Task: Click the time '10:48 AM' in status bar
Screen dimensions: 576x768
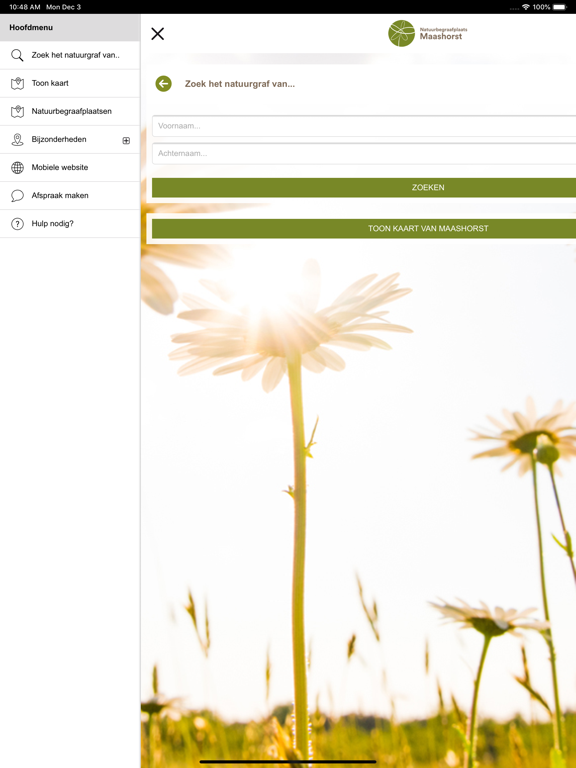Action: (24, 7)
